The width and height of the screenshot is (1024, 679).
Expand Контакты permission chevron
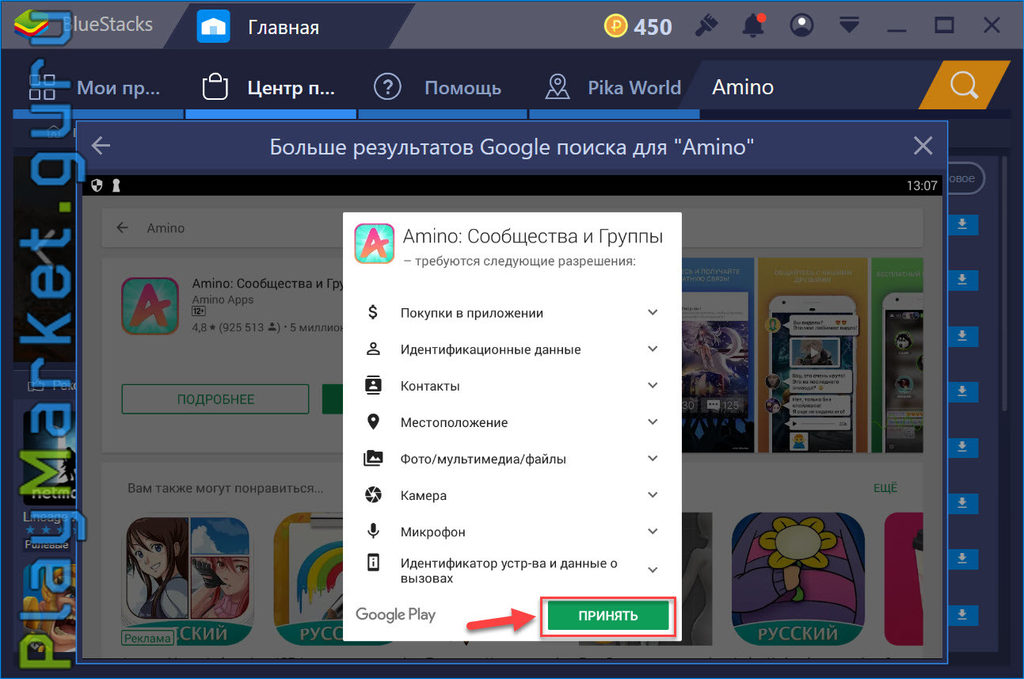pos(652,385)
